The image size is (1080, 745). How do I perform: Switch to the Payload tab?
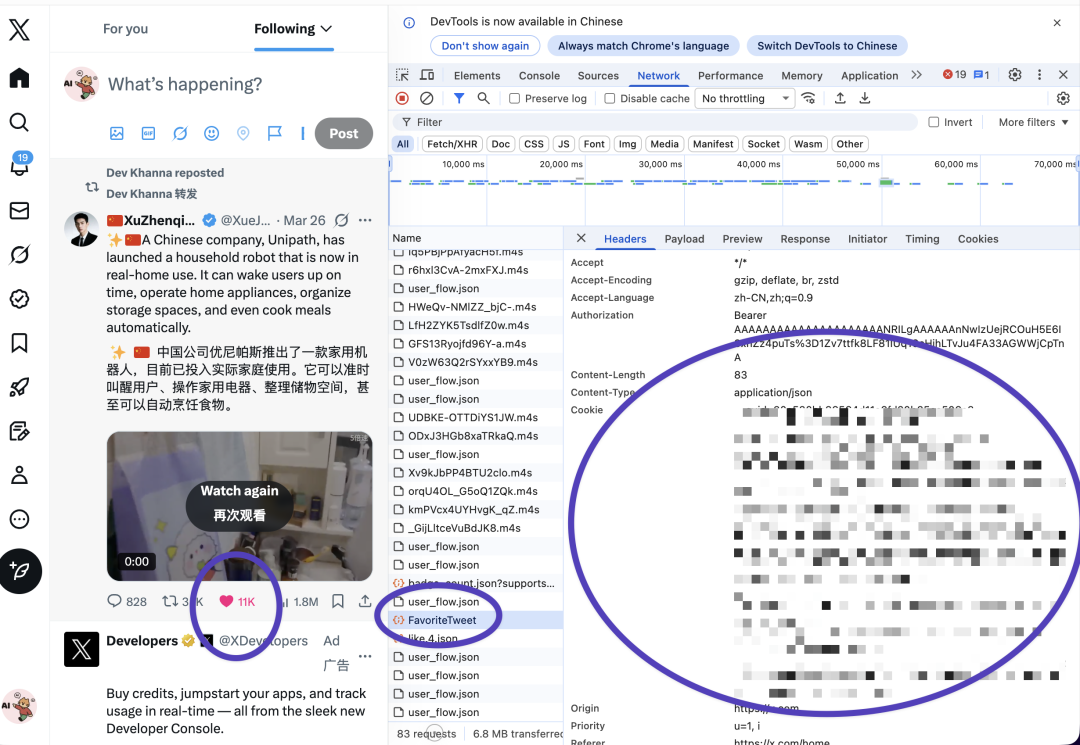(684, 239)
